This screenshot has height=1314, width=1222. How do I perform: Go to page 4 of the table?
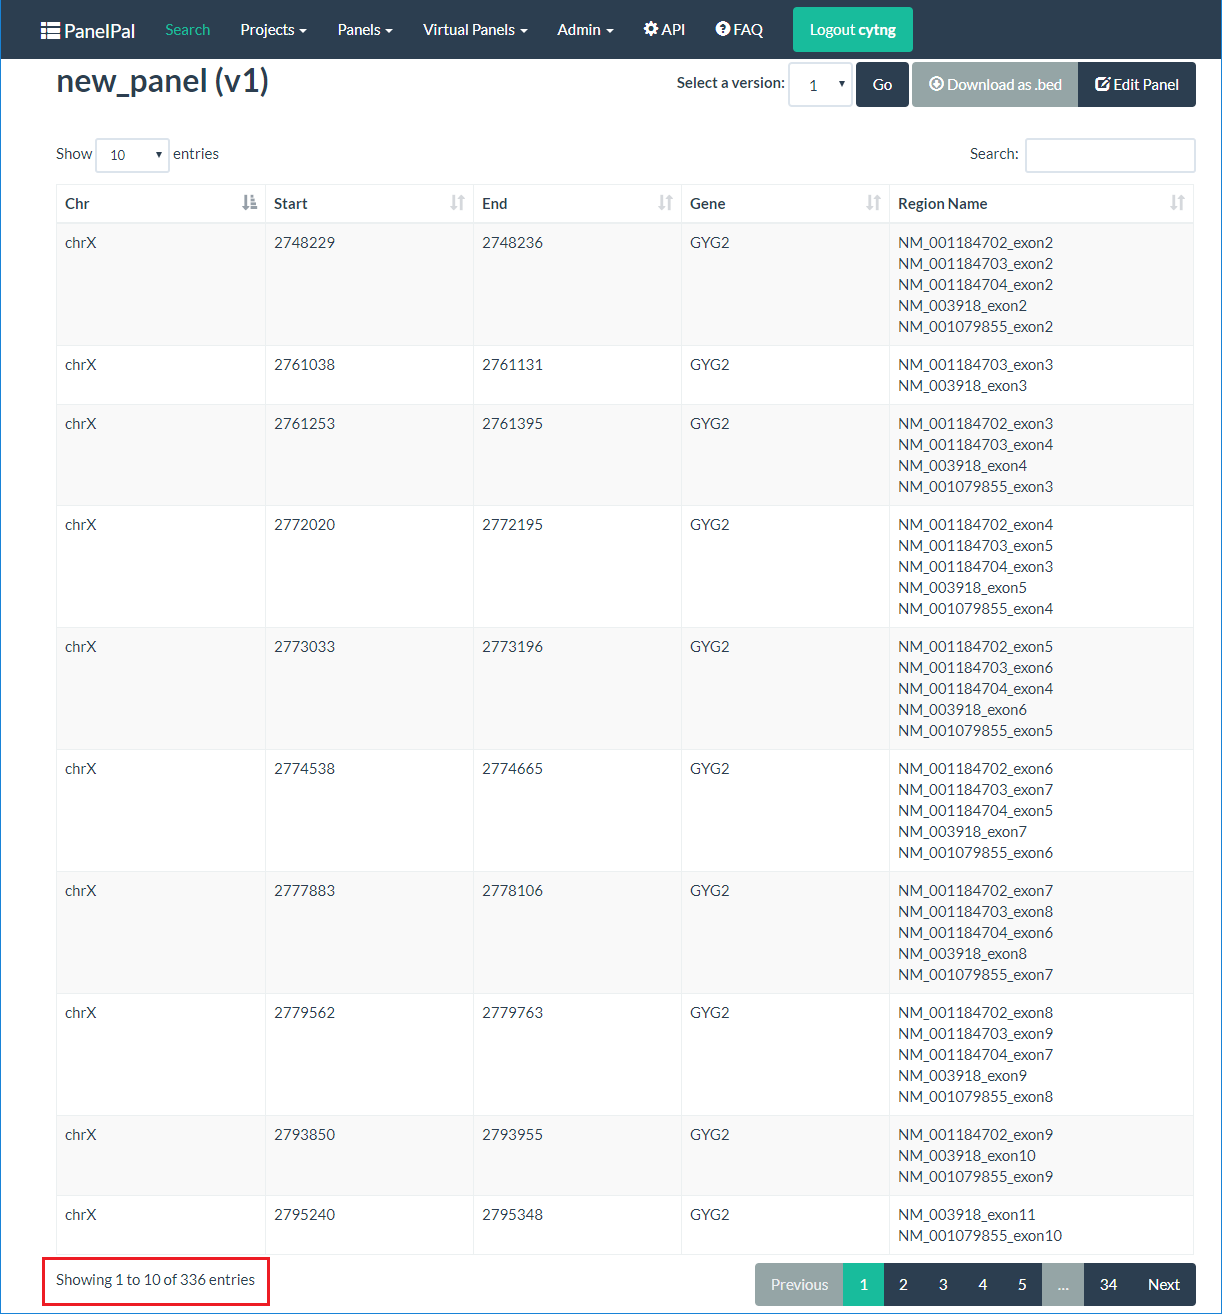[982, 1285]
